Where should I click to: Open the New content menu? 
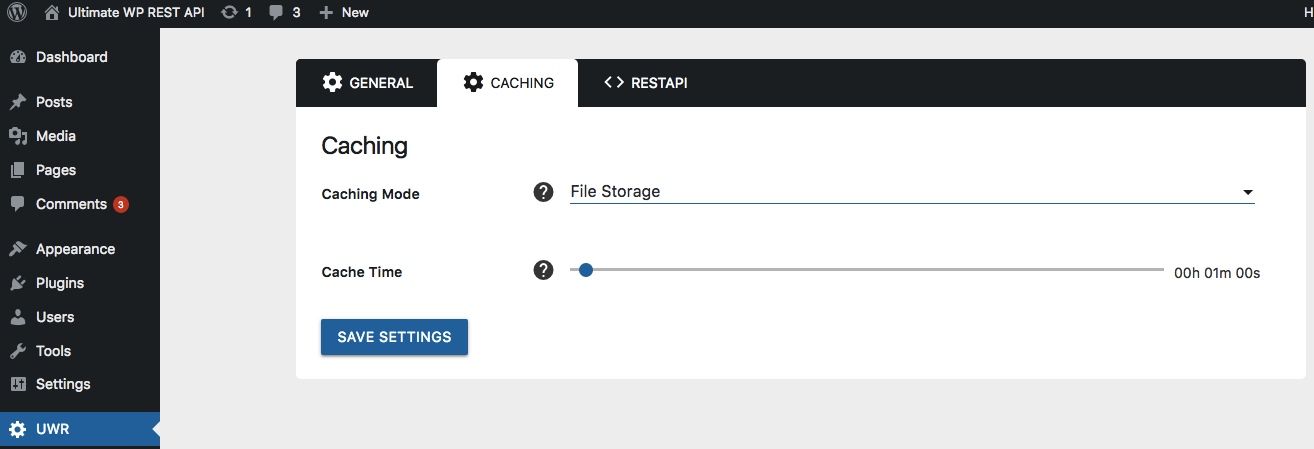(x=343, y=12)
